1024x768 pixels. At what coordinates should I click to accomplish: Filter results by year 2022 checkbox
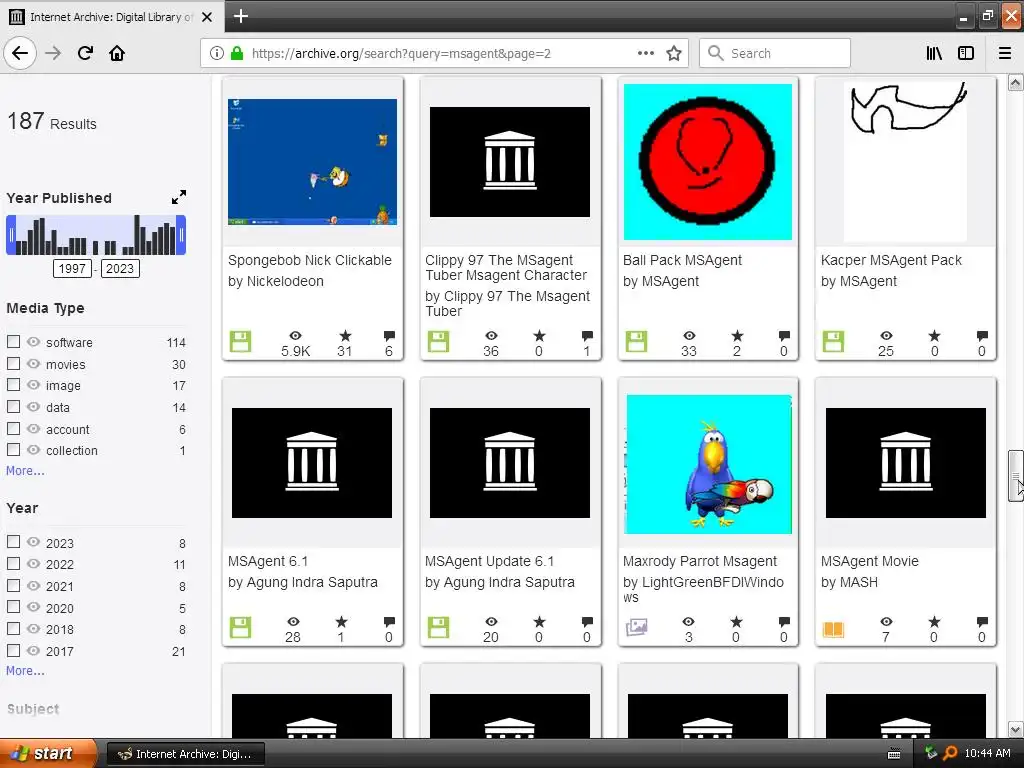13,563
